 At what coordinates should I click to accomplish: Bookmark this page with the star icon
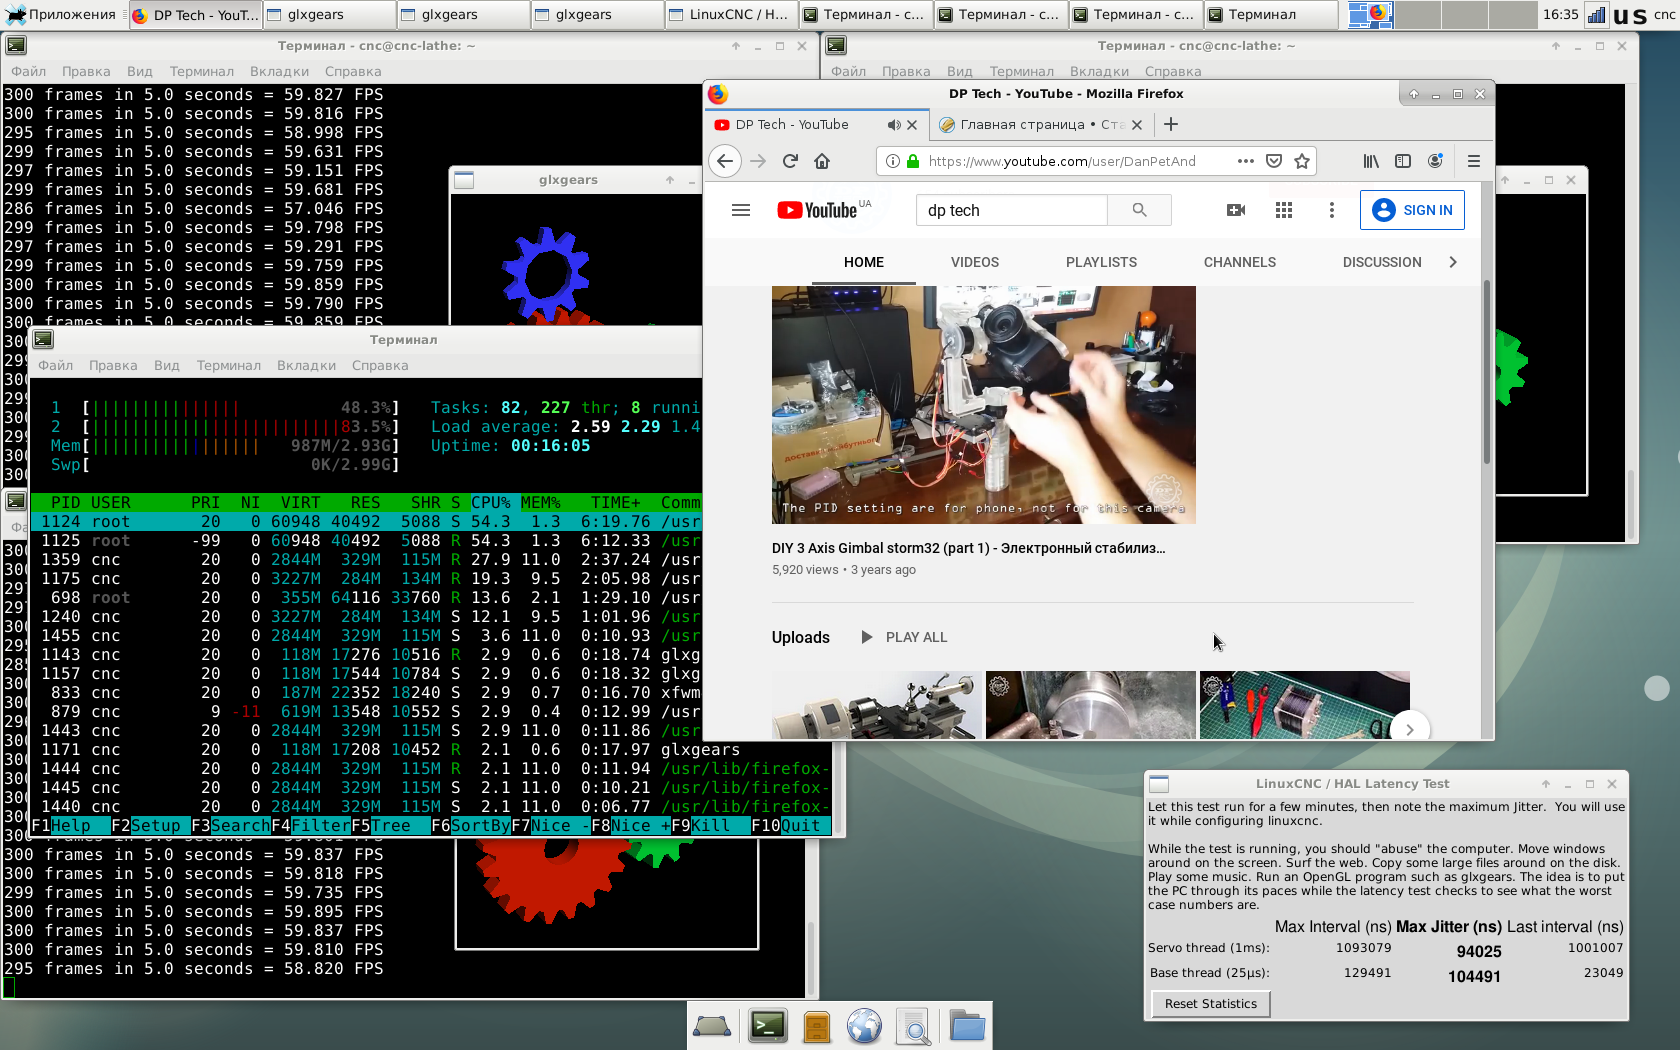click(x=1302, y=161)
